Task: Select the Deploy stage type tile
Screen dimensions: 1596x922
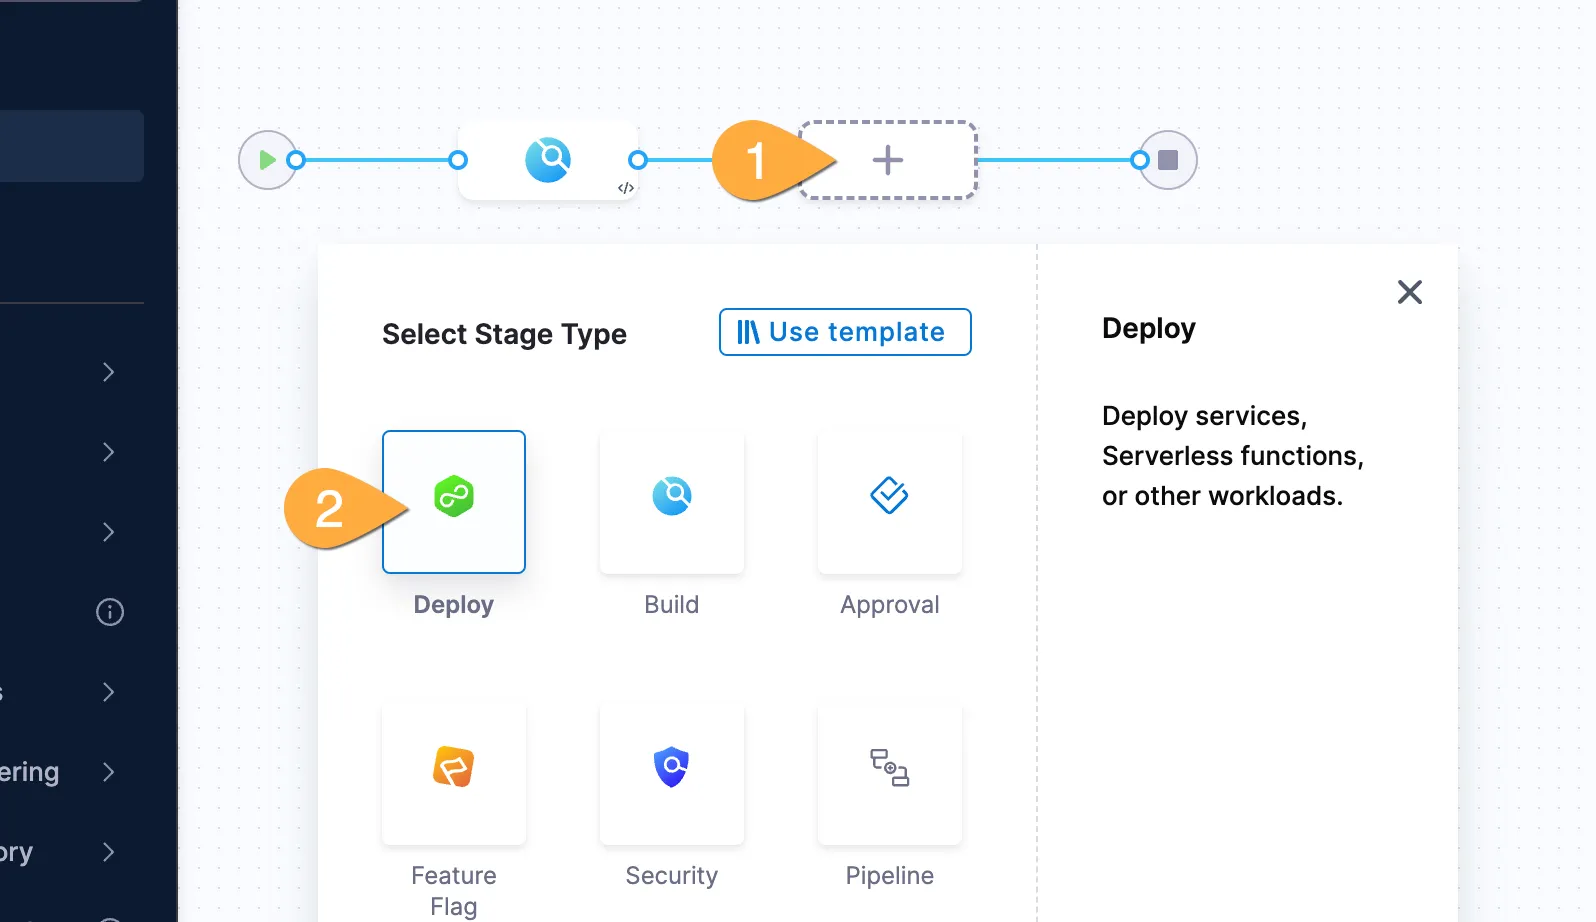Action: point(454,501)
